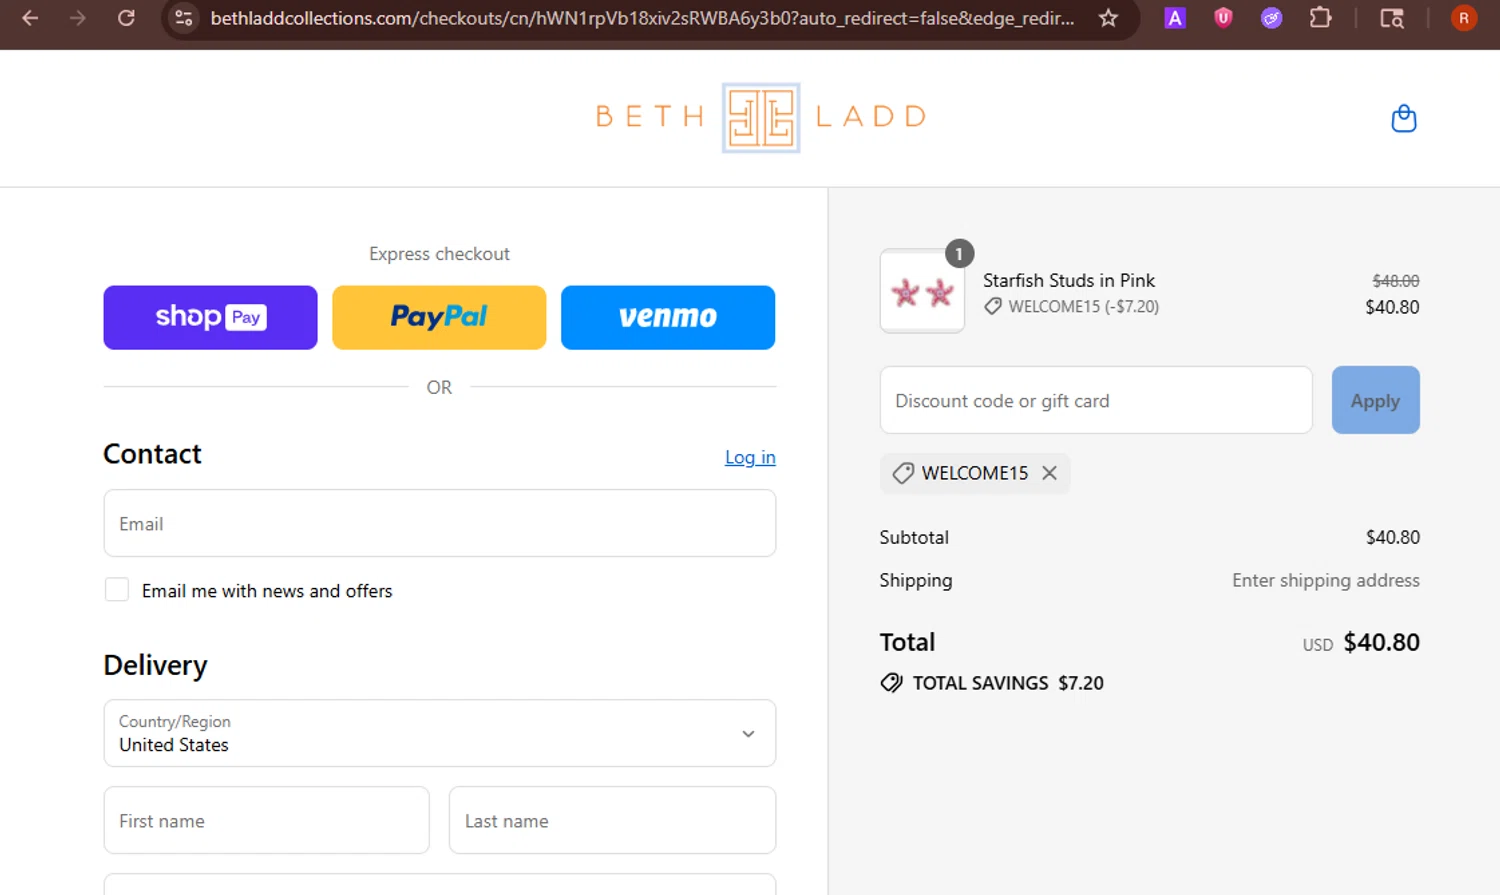The width and height of the screenshot is (1500, 895).
Task: Apply the discount code
Action: (x=1375, y=400)
